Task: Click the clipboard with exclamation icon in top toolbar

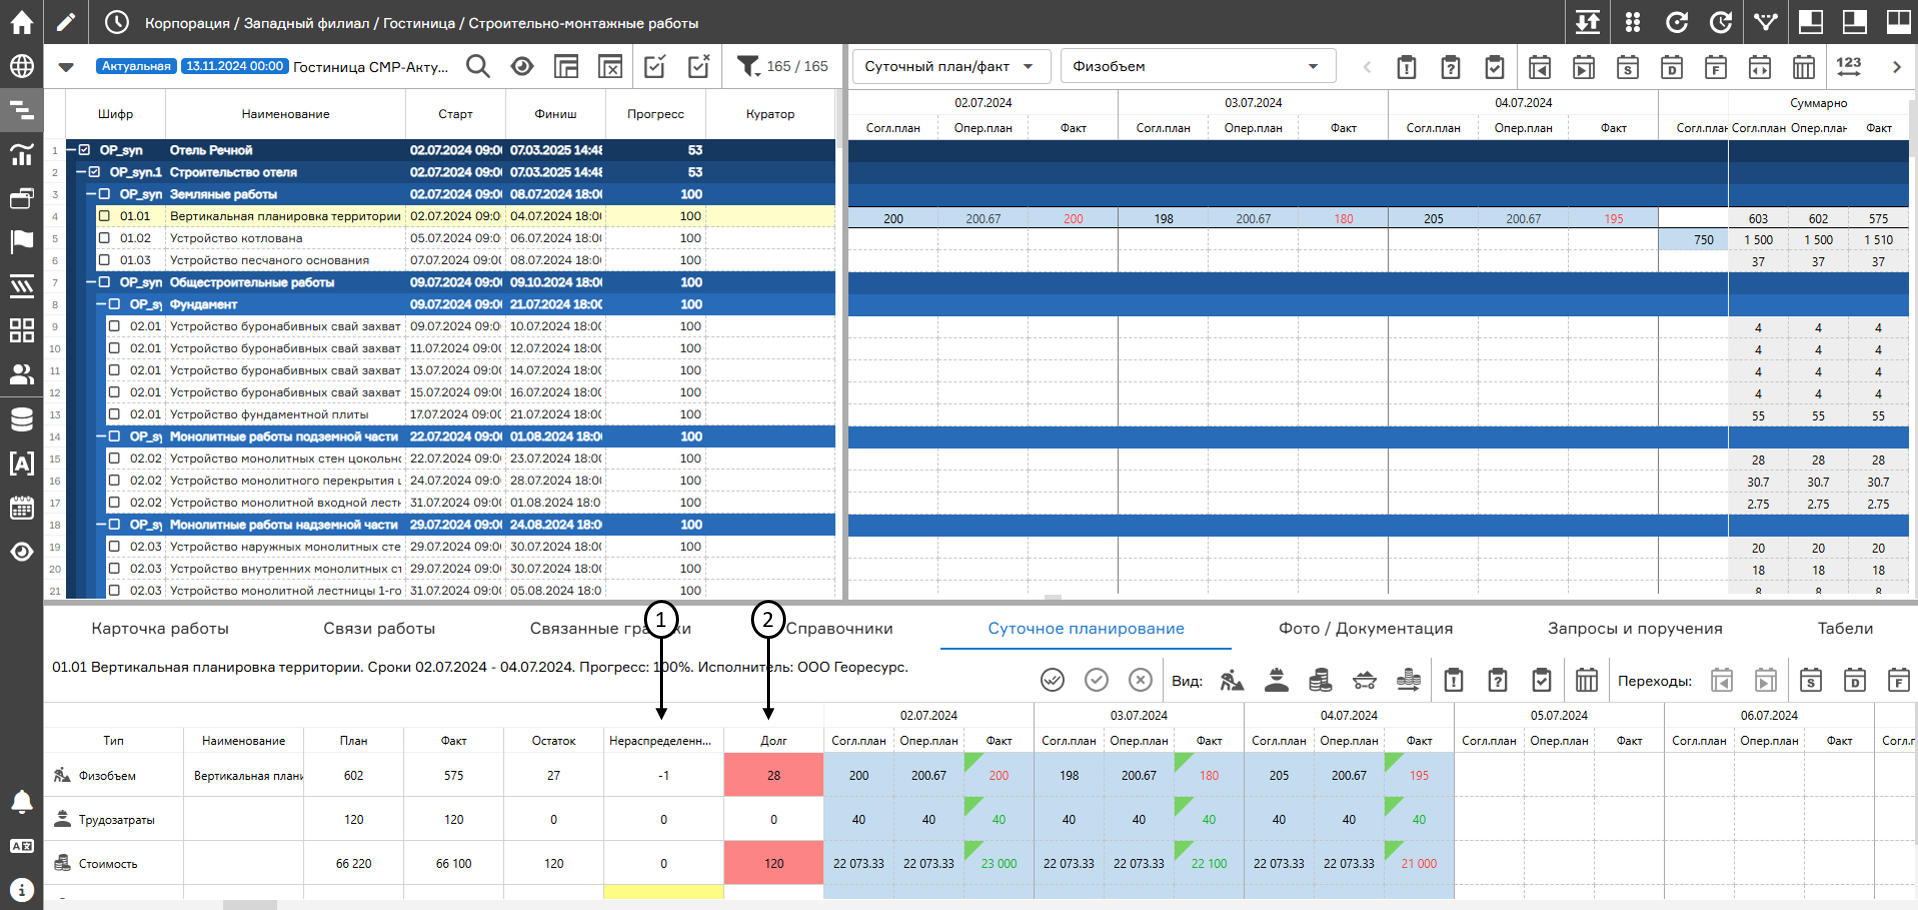Action: 1406,67
